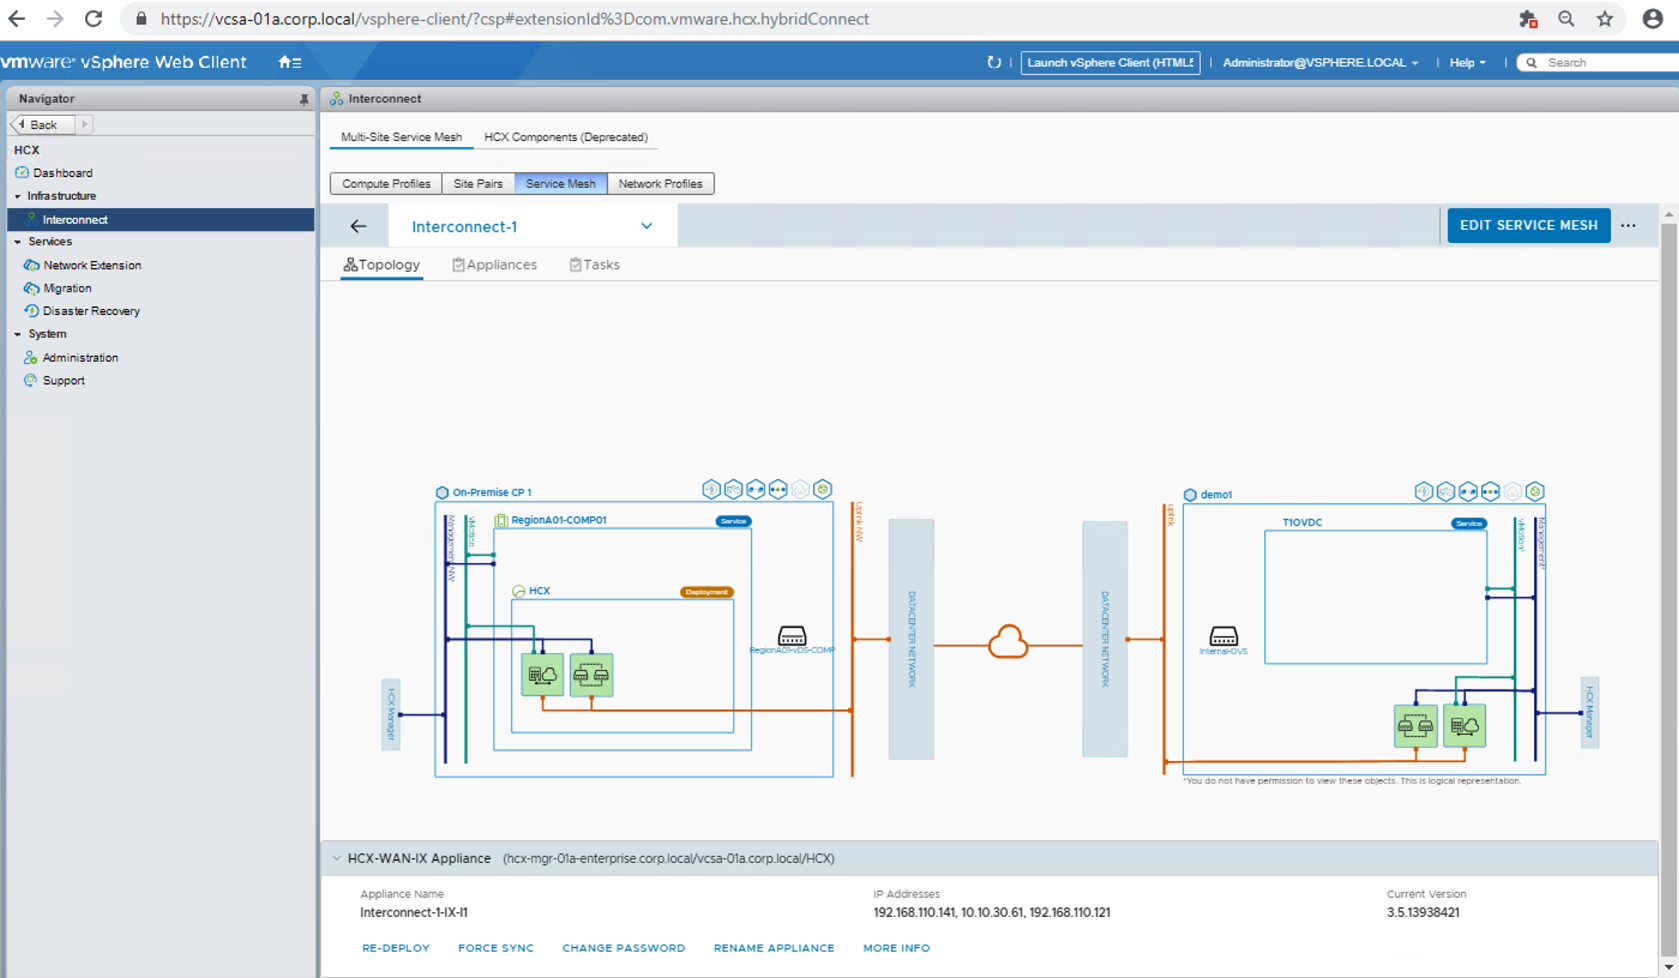Click the home menu icon in header
The height and width of the screenshot is (978, 1679).
(x=289, y=62)
